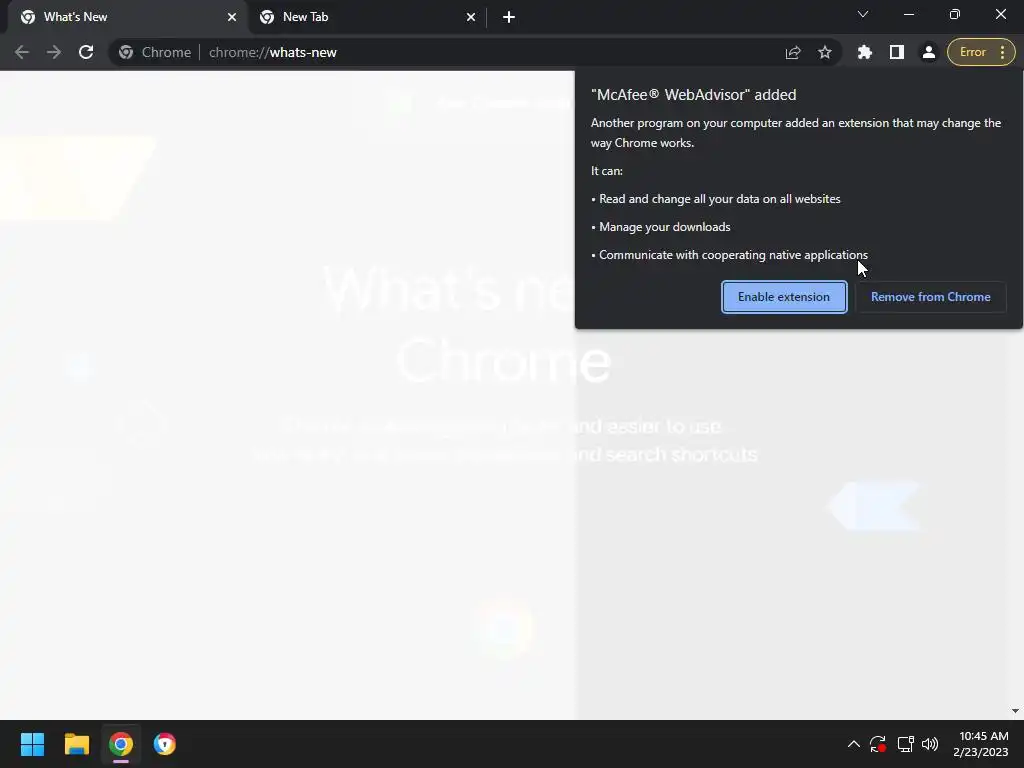Go forward to next page

click(x=54, y=52)
